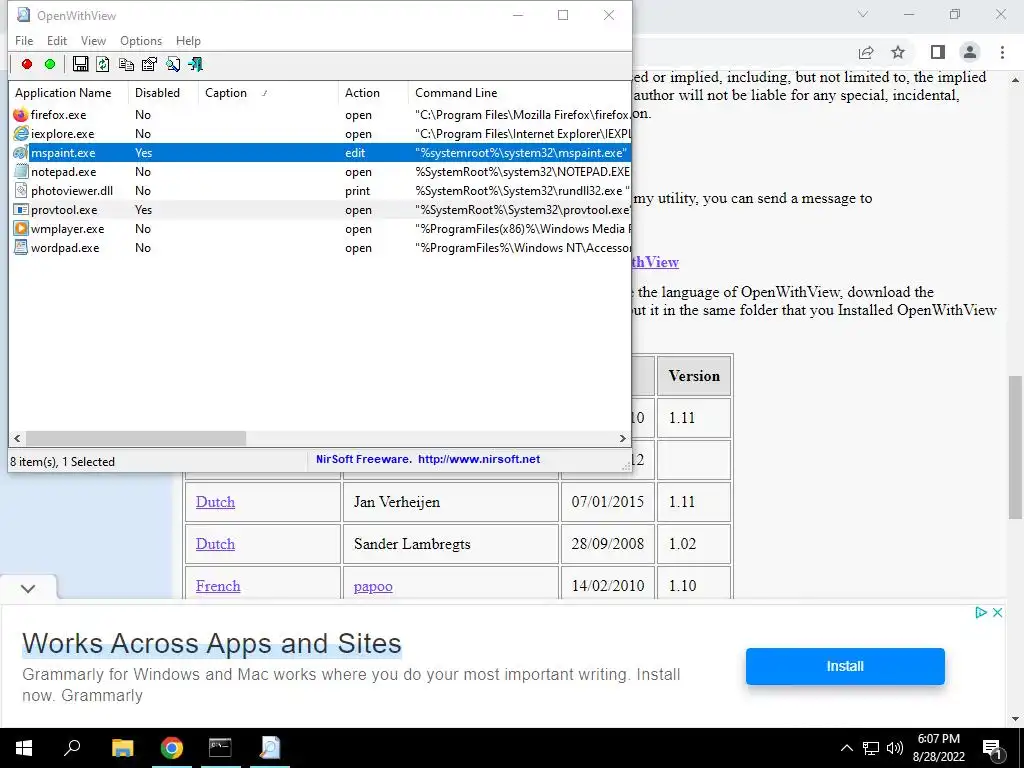This screenshot has width=1024, height=768.
Task: Click the Copy Selected Items icon
Action: (126, 64)
